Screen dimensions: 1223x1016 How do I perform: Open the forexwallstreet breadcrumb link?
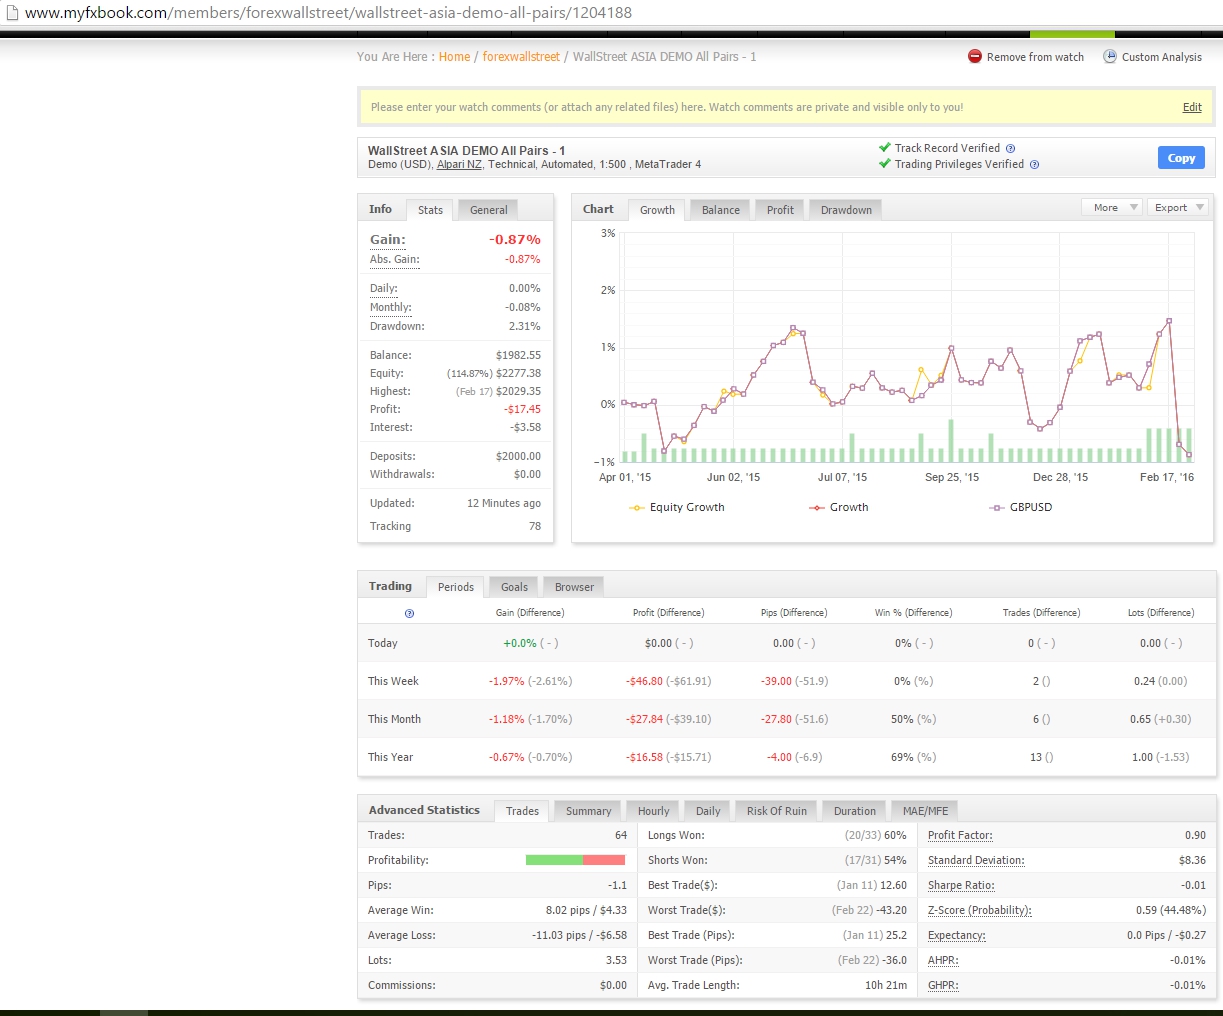[x=521, y=57]
